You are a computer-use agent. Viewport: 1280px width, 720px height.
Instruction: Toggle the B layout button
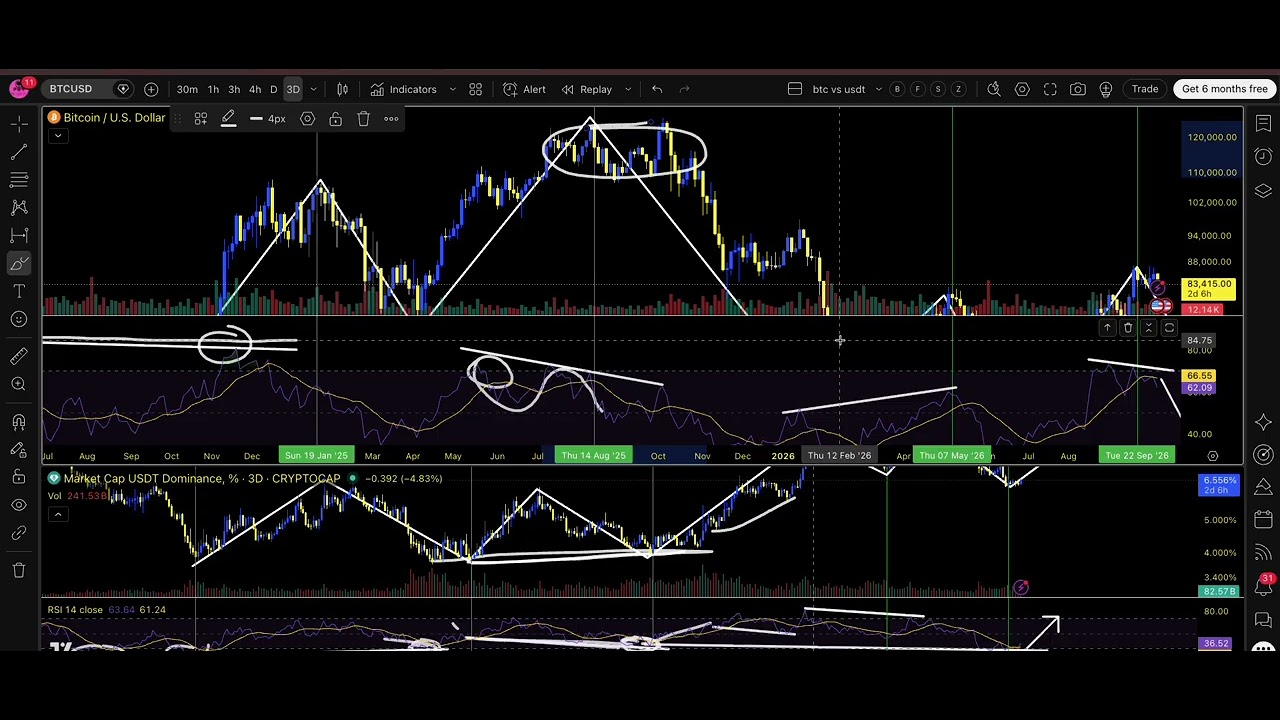pyautogui.click(x=897, y=89)
